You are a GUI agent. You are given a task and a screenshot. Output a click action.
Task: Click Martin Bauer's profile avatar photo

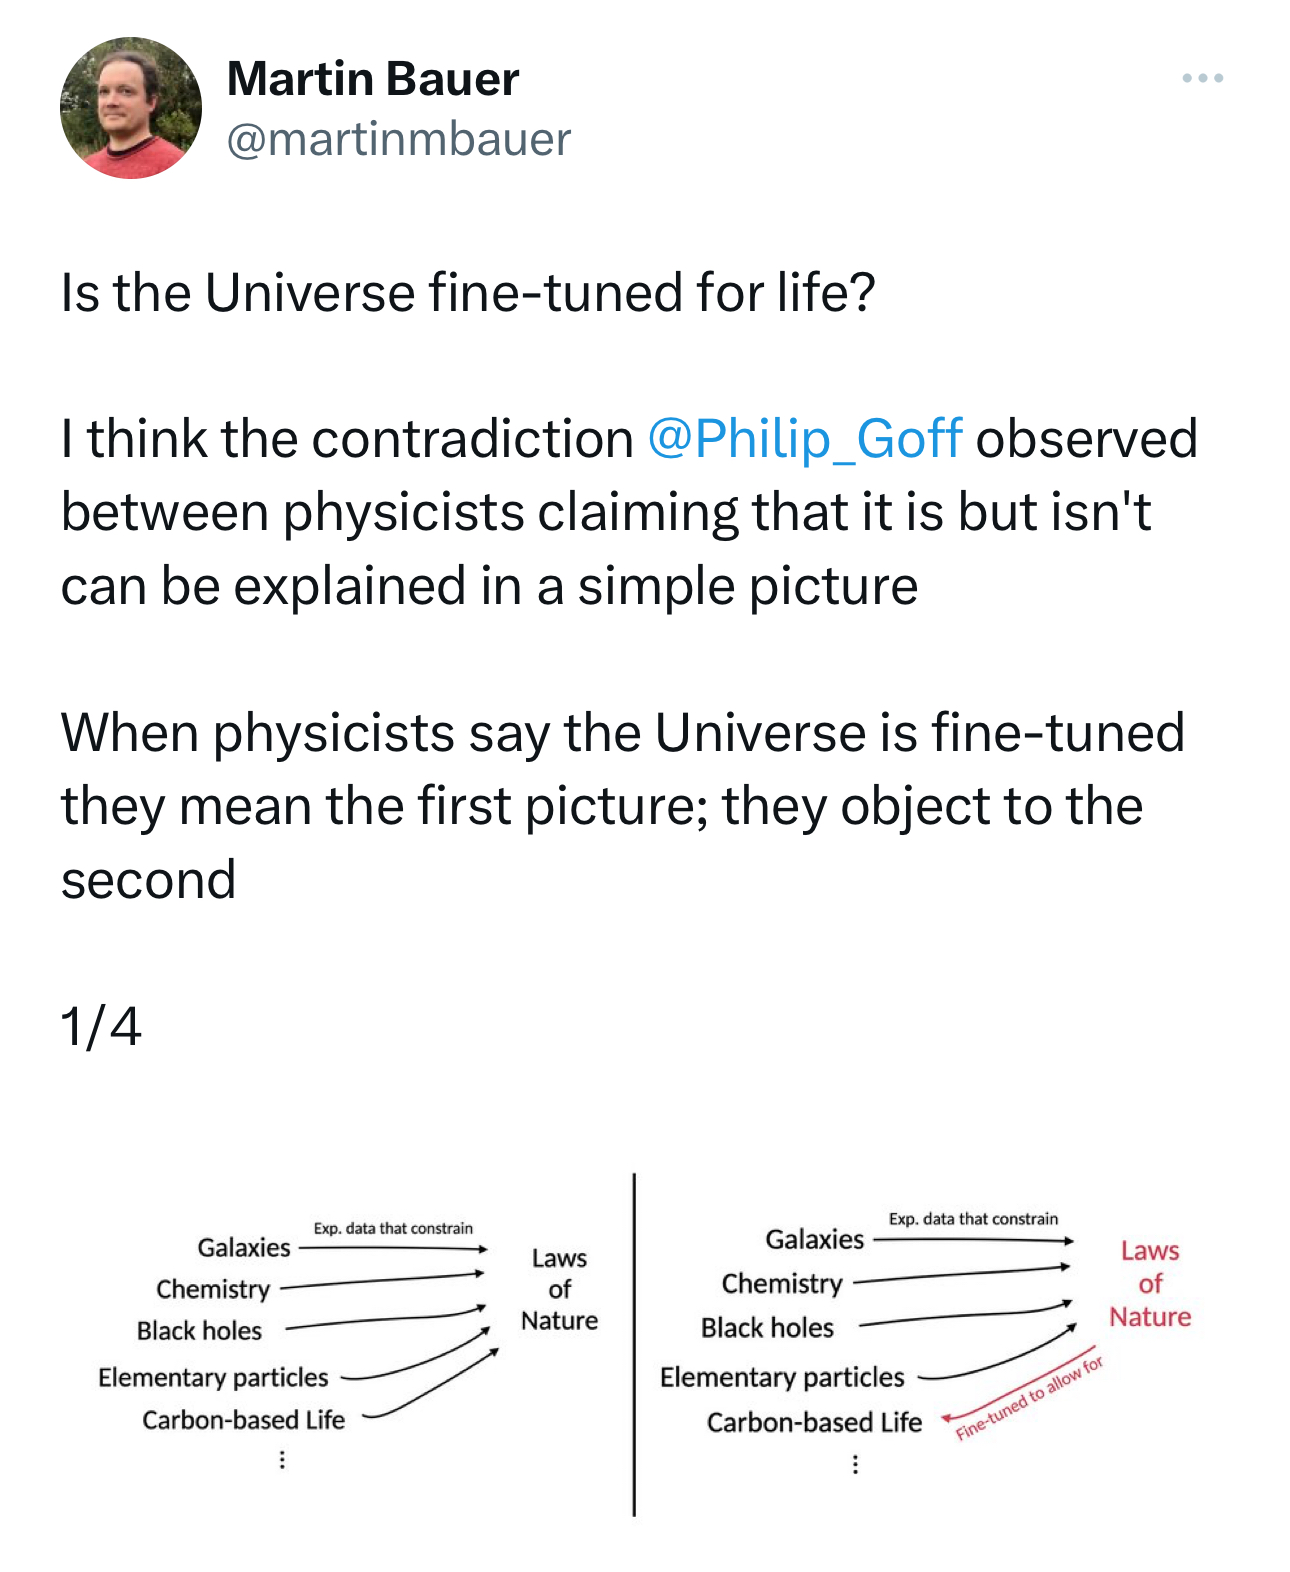(x=131, y=108)
